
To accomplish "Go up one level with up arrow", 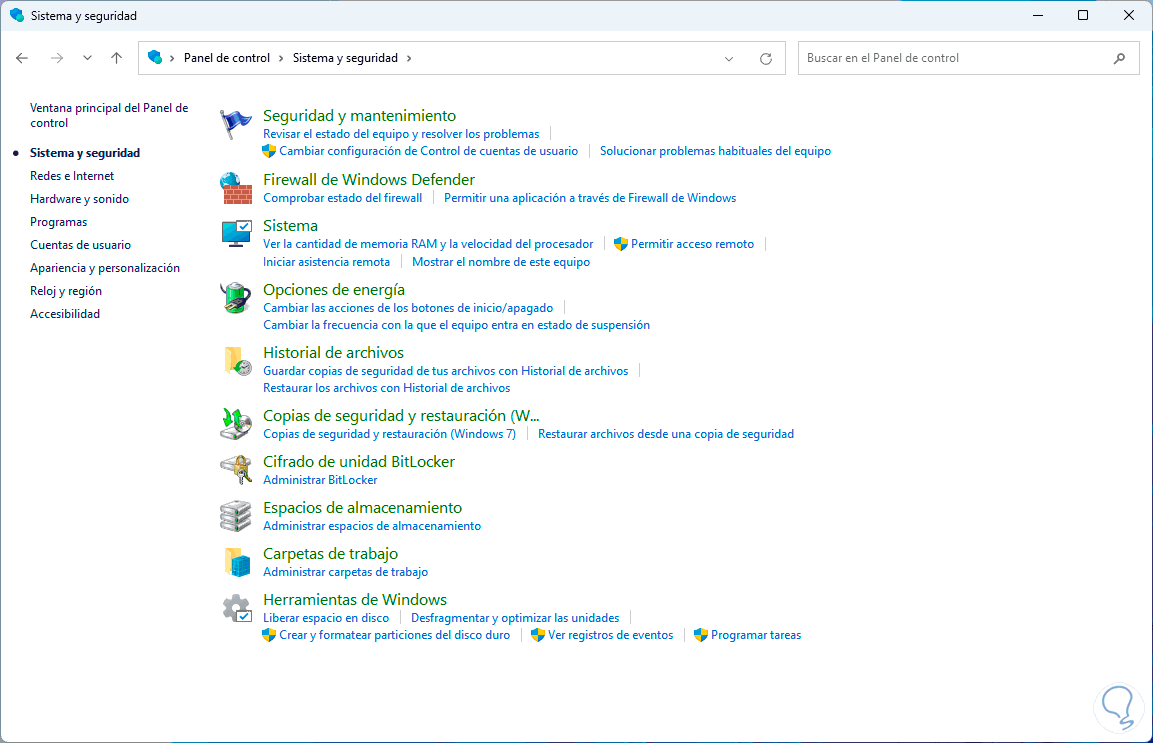I will pos(116,58).
